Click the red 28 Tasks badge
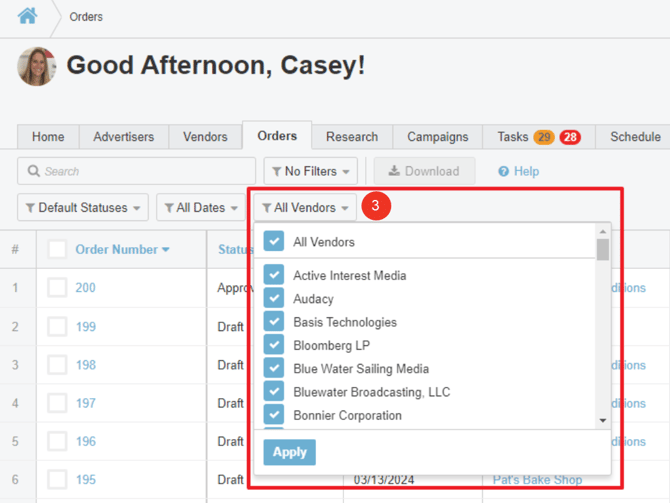This screenshot has width=670, height=503. 570,137
